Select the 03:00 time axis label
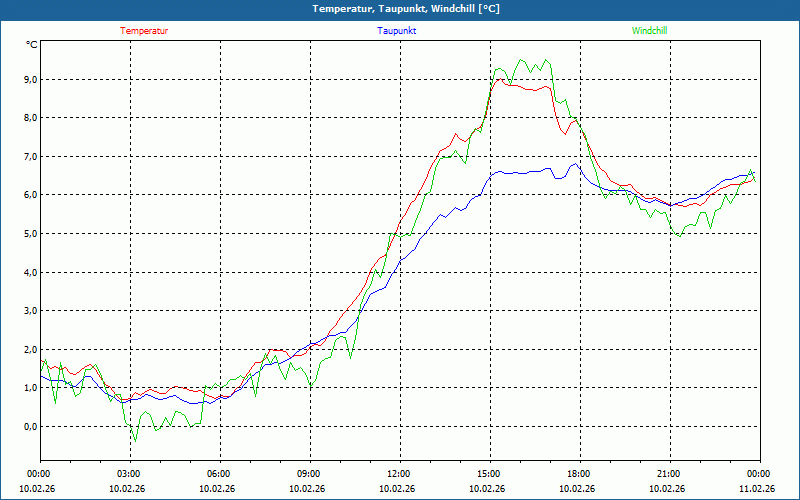 (x=129, y=474)
